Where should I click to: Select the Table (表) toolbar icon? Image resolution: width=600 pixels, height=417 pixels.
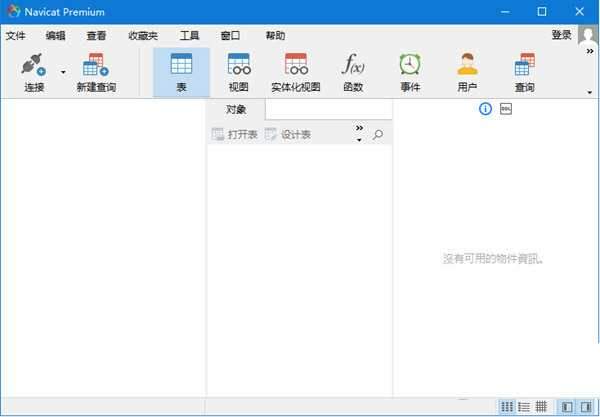pos(181,68)
